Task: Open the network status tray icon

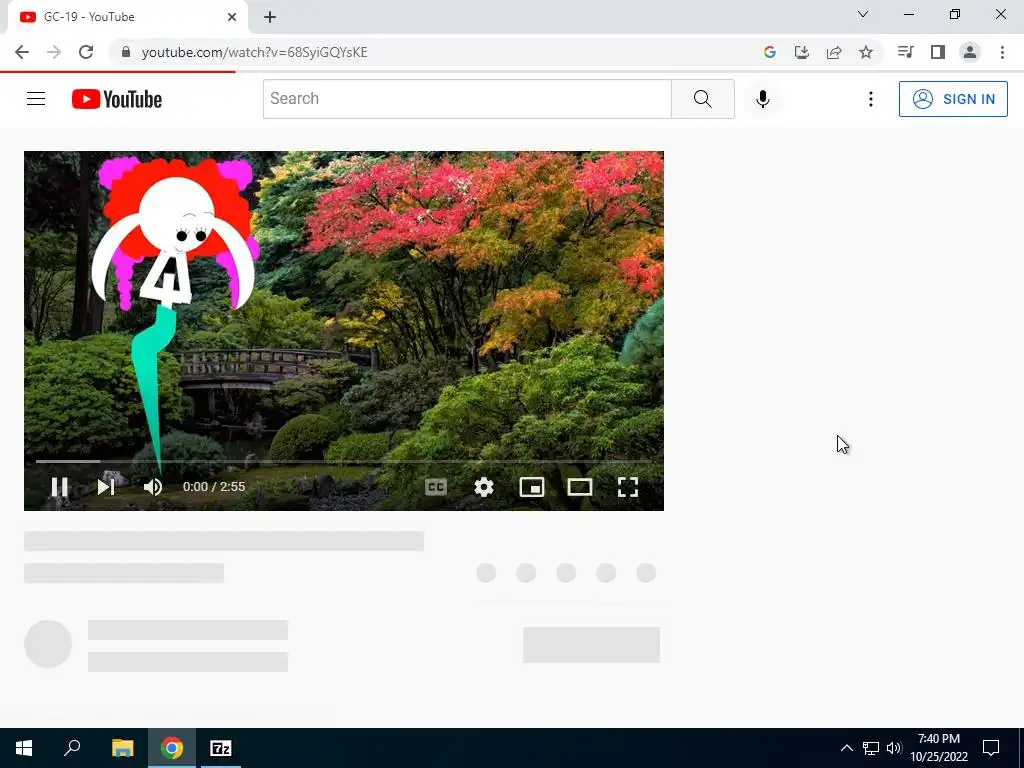Action: coord(871,748)
